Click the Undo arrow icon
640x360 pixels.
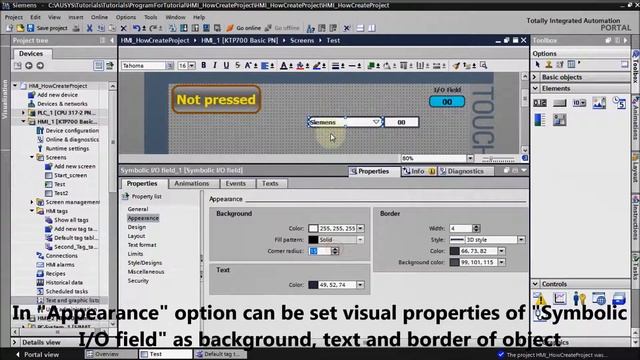point(136,28)
